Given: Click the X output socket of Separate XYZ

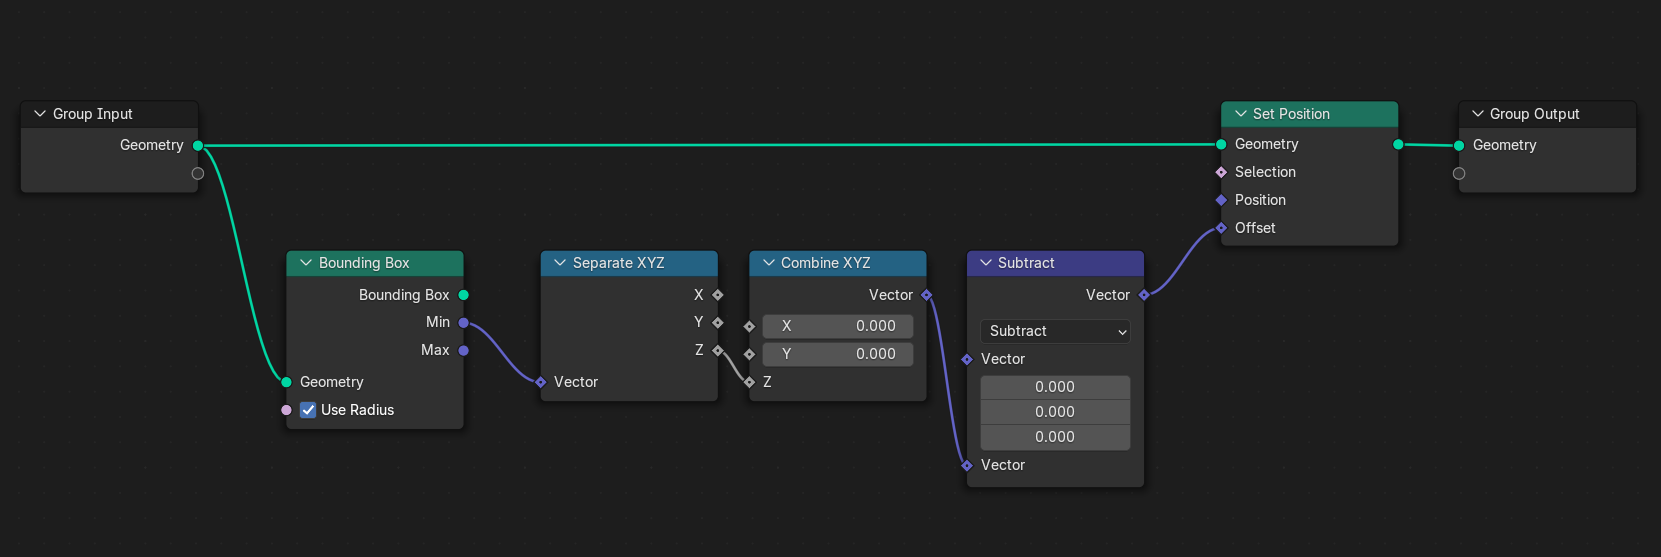Looking at the screenshot, I should (x=718, y=295).
